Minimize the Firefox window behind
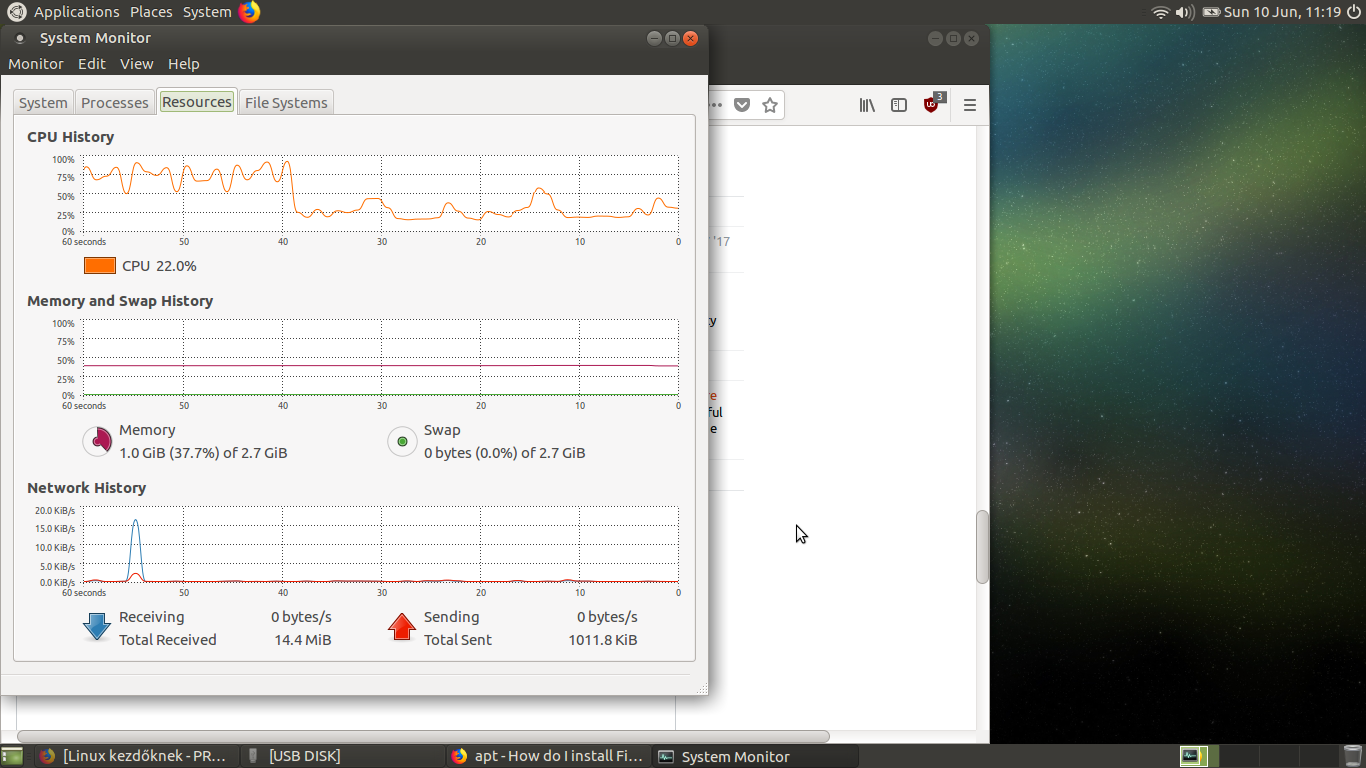The width and height of the screenshot is (1366, 768). (935, 38)
